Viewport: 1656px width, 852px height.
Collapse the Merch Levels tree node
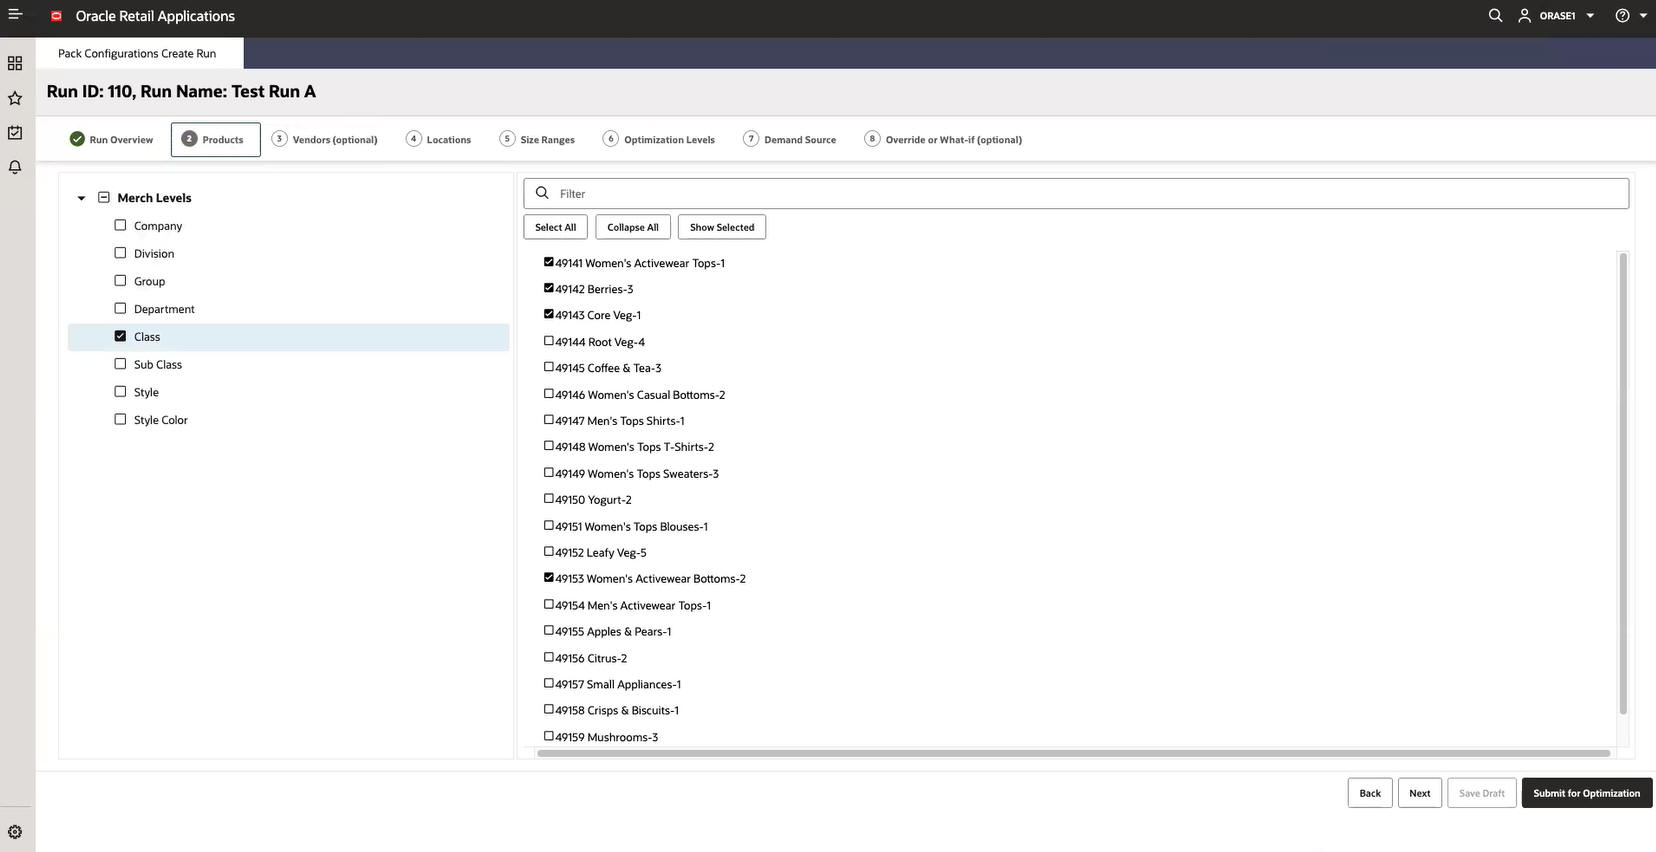tap(81, 198)
